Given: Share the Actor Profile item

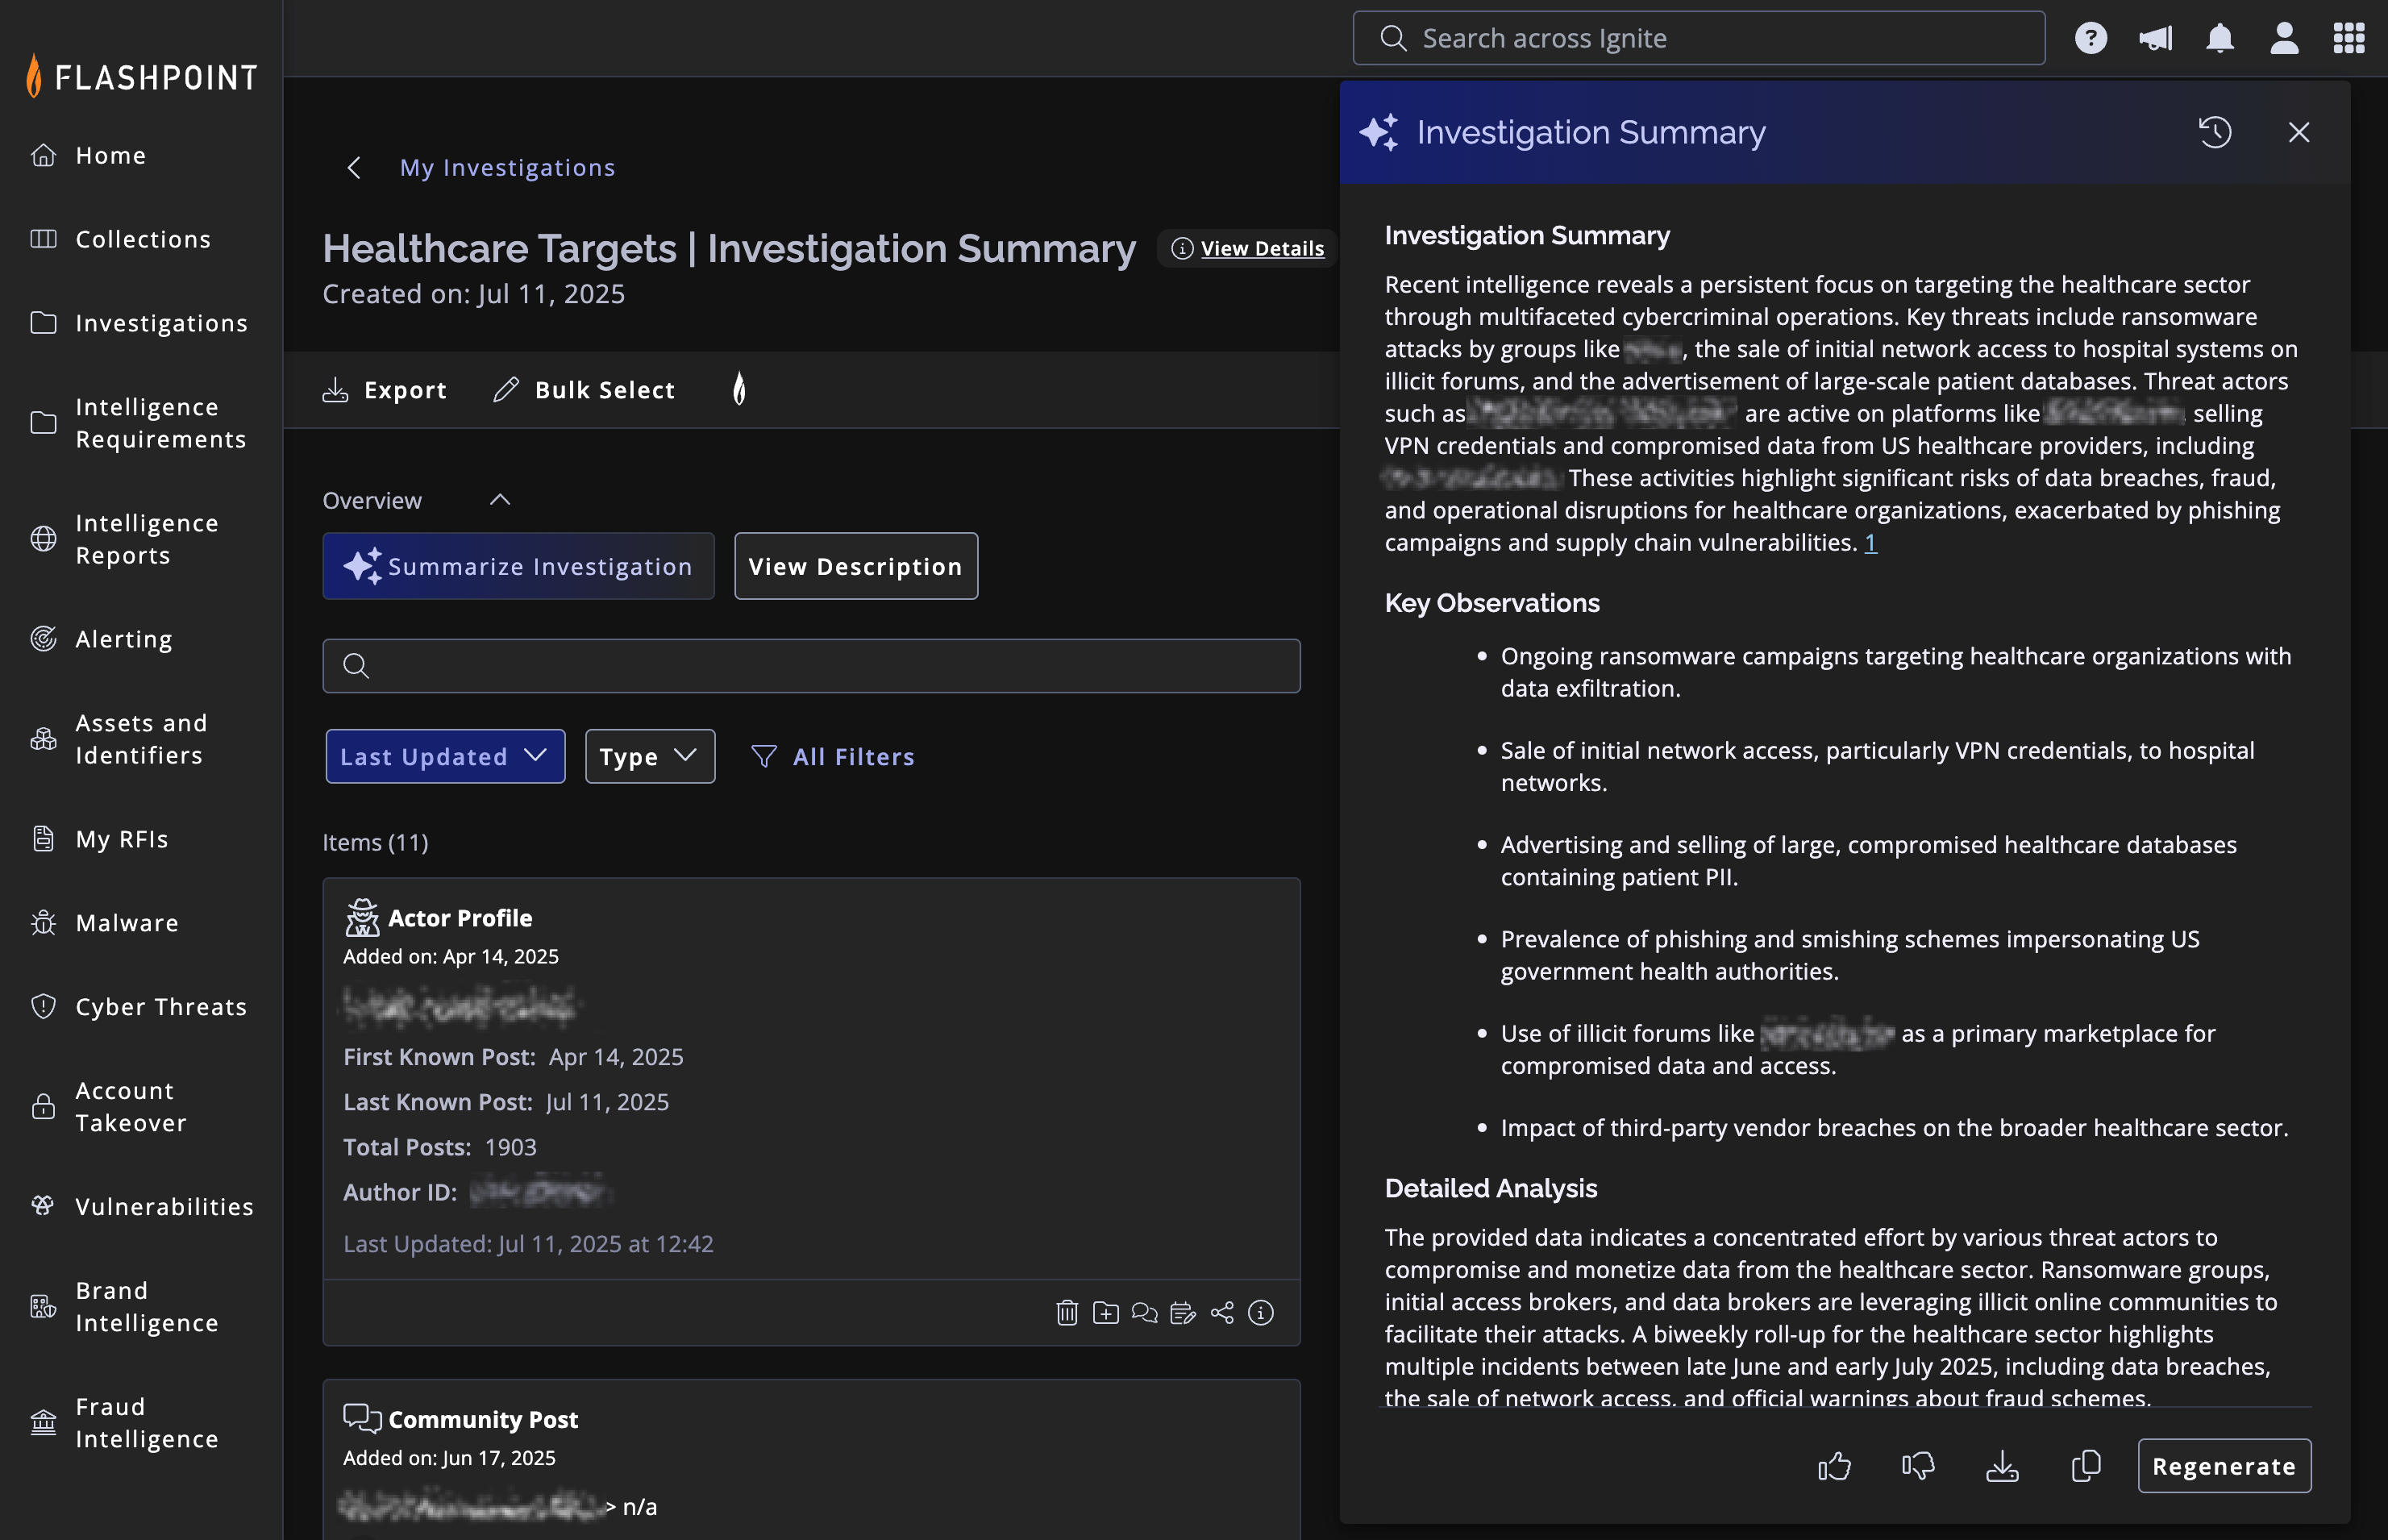Looking at the screenshot, I should pos(1222,1312).
